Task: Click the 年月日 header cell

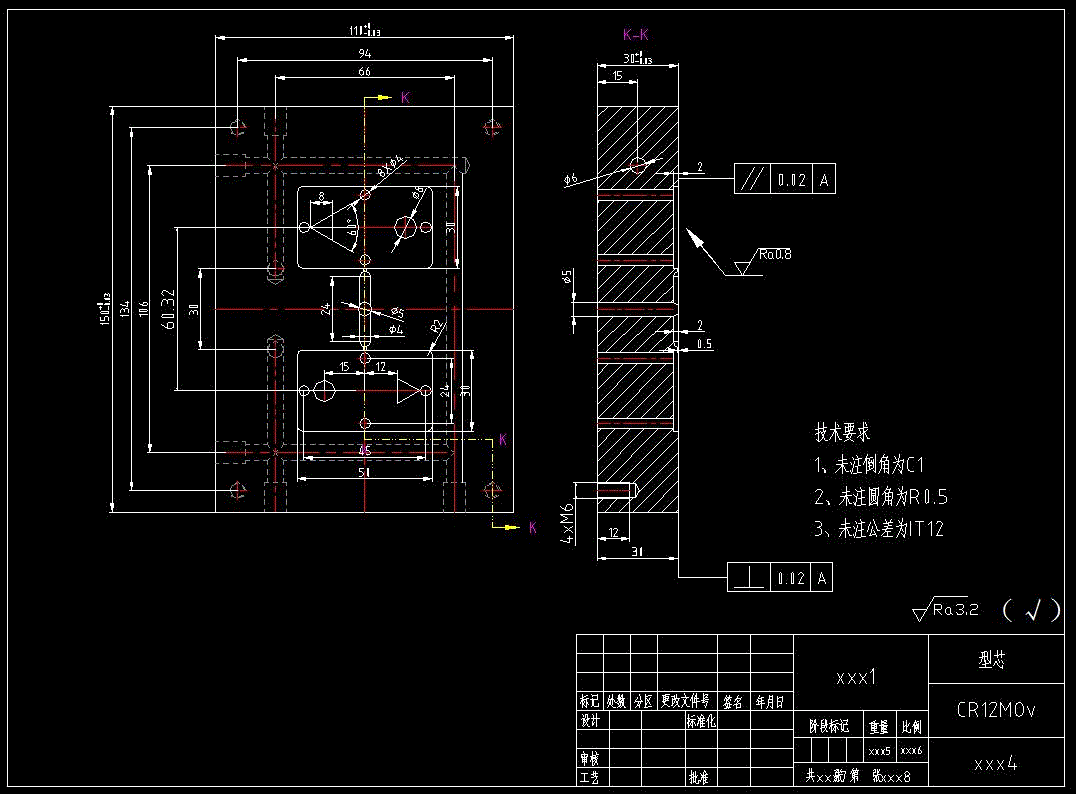Action: [x=770, y=701]
